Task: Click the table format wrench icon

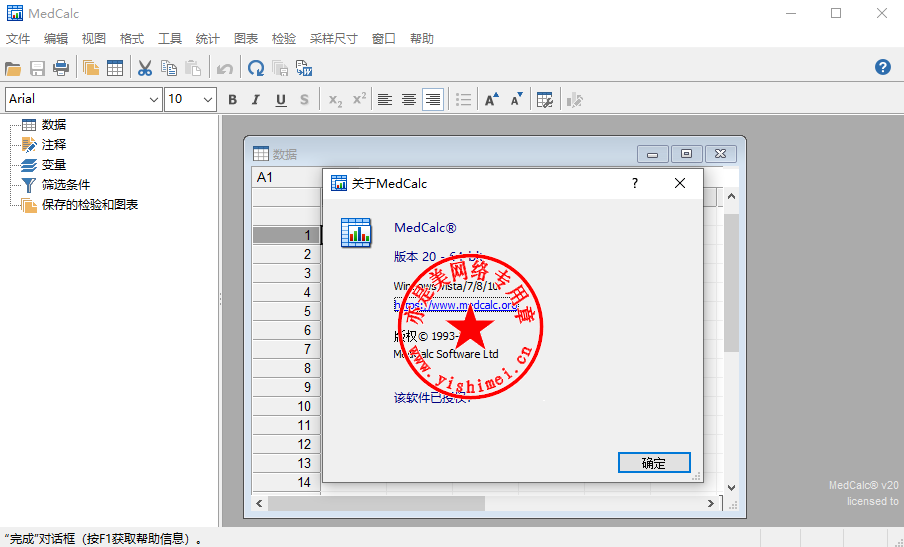Action: (x=545, y=100)
